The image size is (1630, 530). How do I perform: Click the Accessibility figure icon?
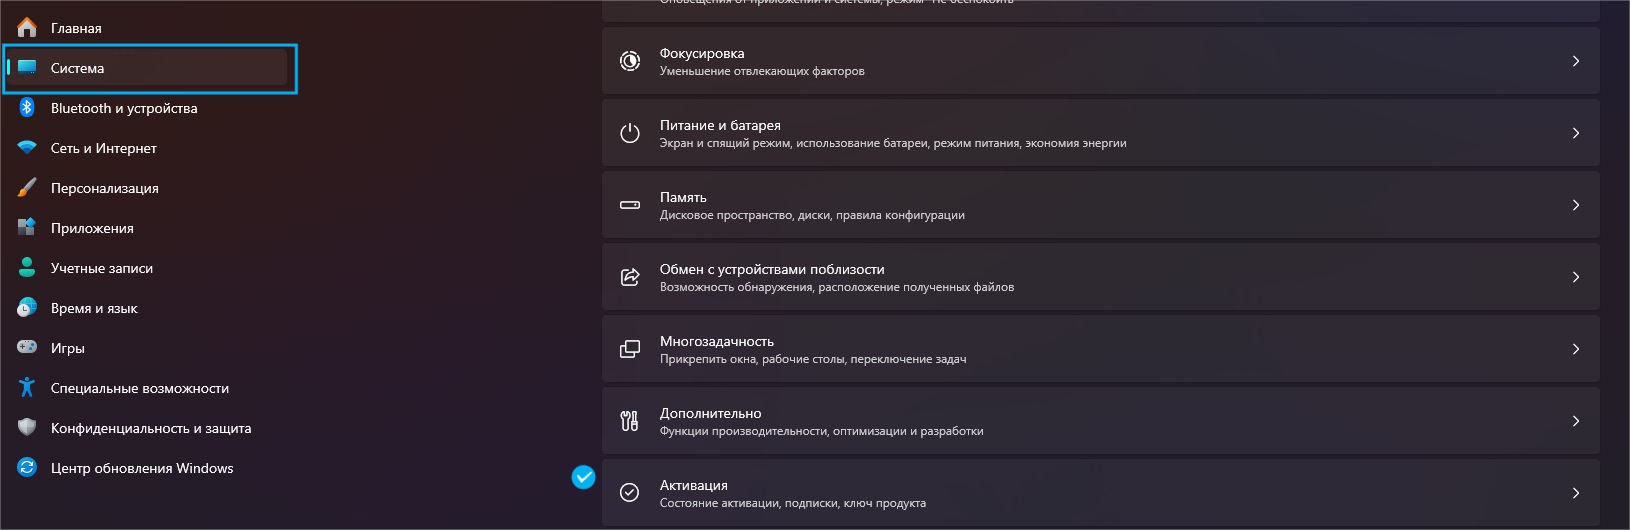pyautogui.click(x=27, y=388)
